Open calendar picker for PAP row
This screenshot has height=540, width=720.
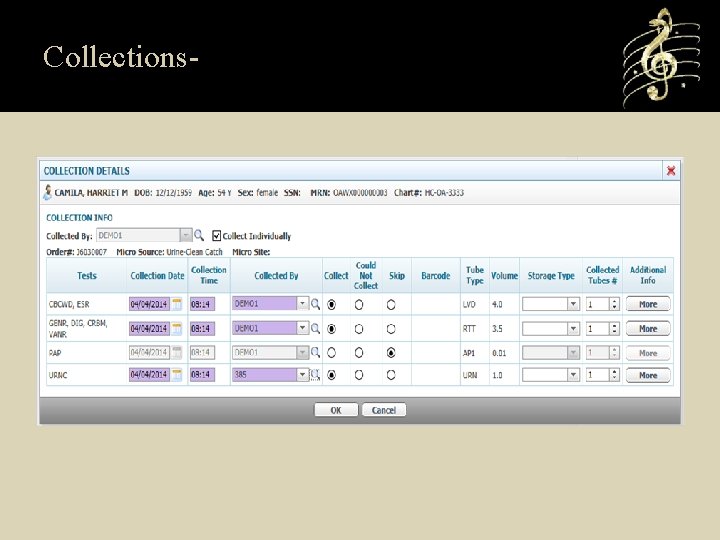[177, 353]
